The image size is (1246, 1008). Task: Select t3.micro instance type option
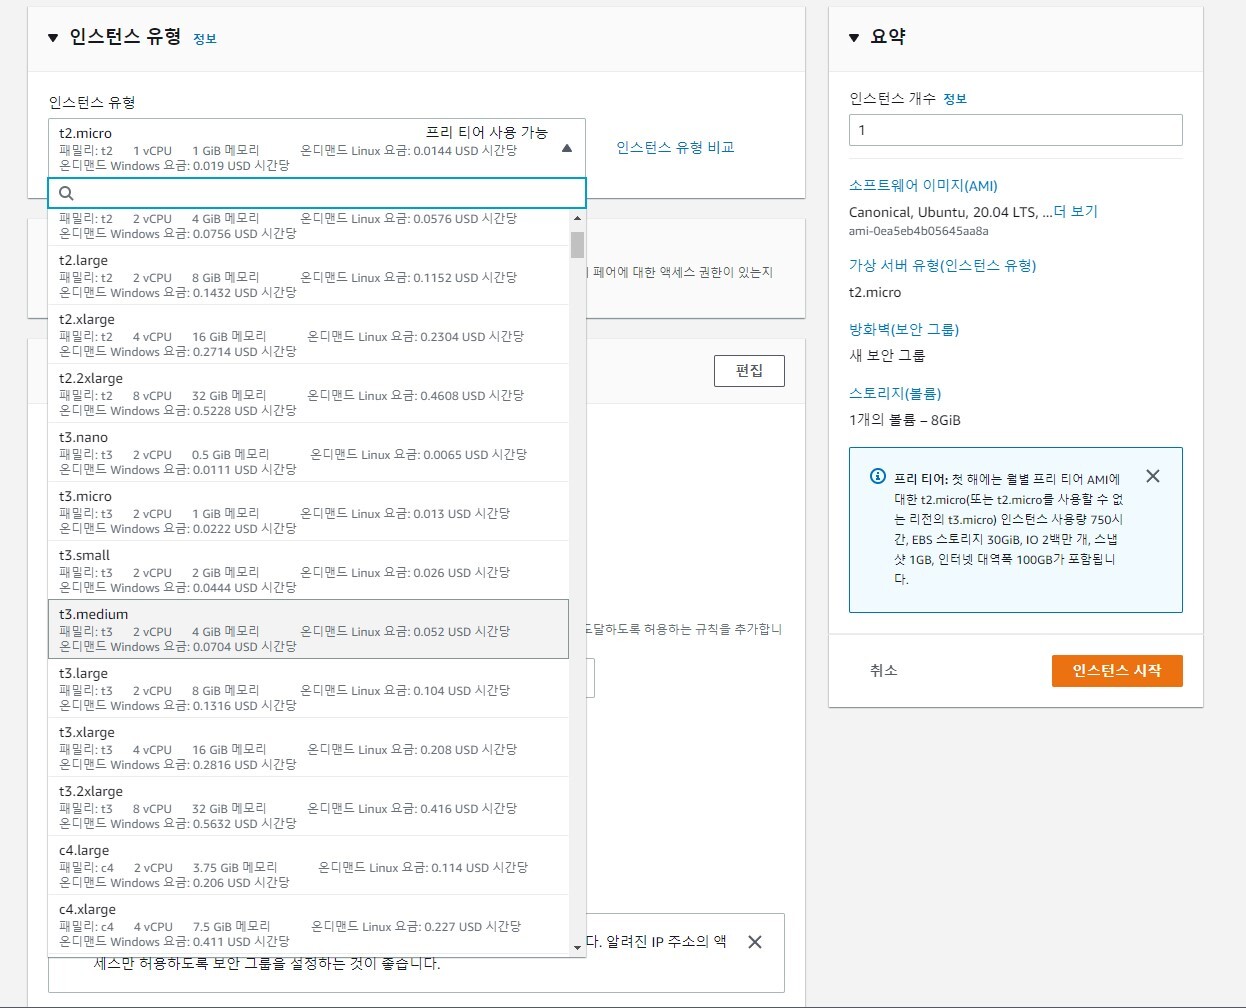point(308,512)
